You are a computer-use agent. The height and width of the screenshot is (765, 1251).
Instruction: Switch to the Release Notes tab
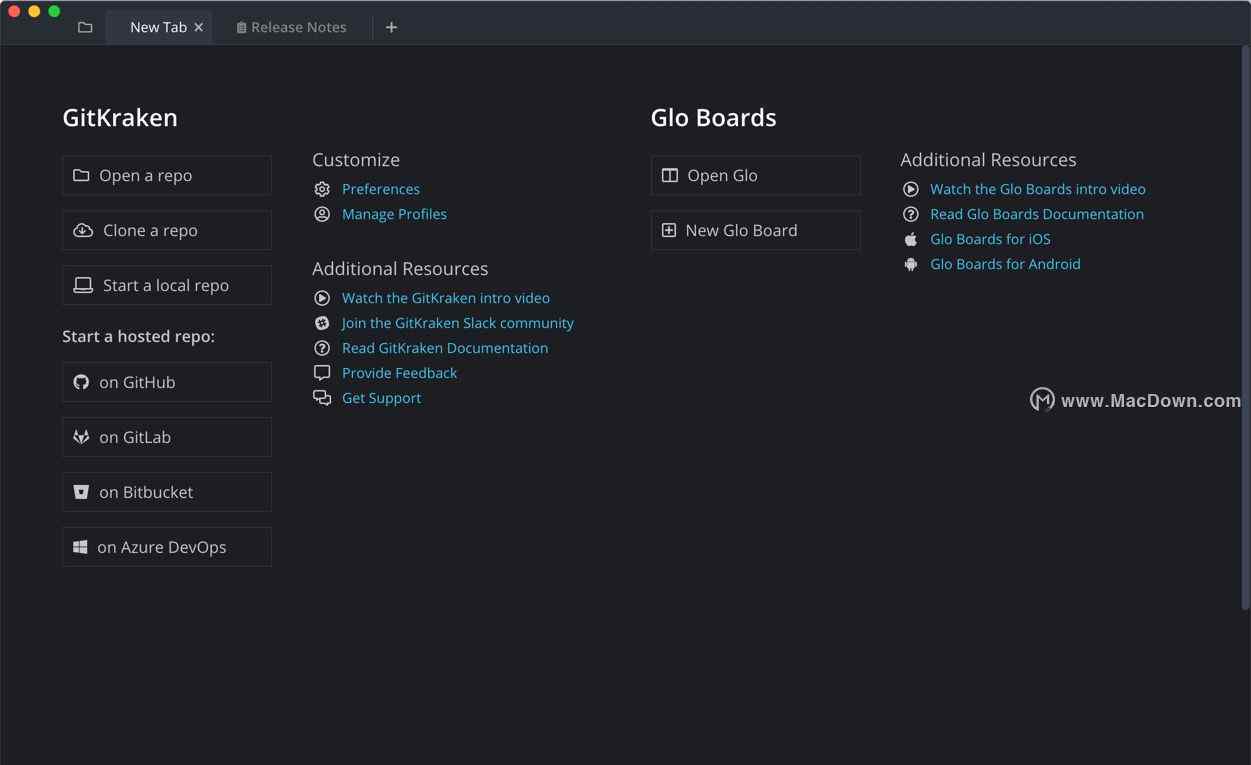[291, 27]
